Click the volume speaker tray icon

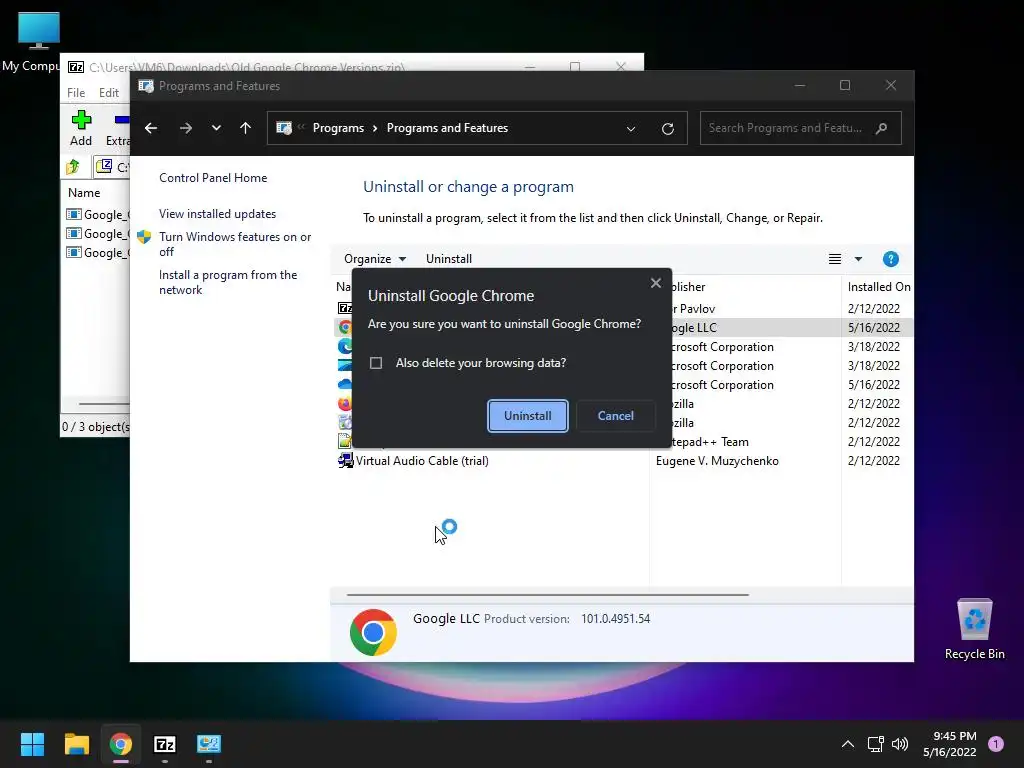tap(900, 744)
